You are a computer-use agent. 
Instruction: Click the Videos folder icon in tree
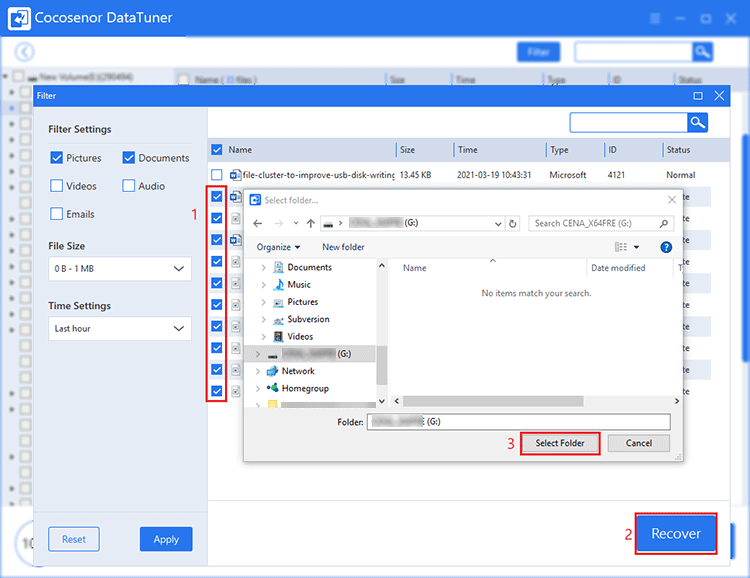[x=278, y=337]
